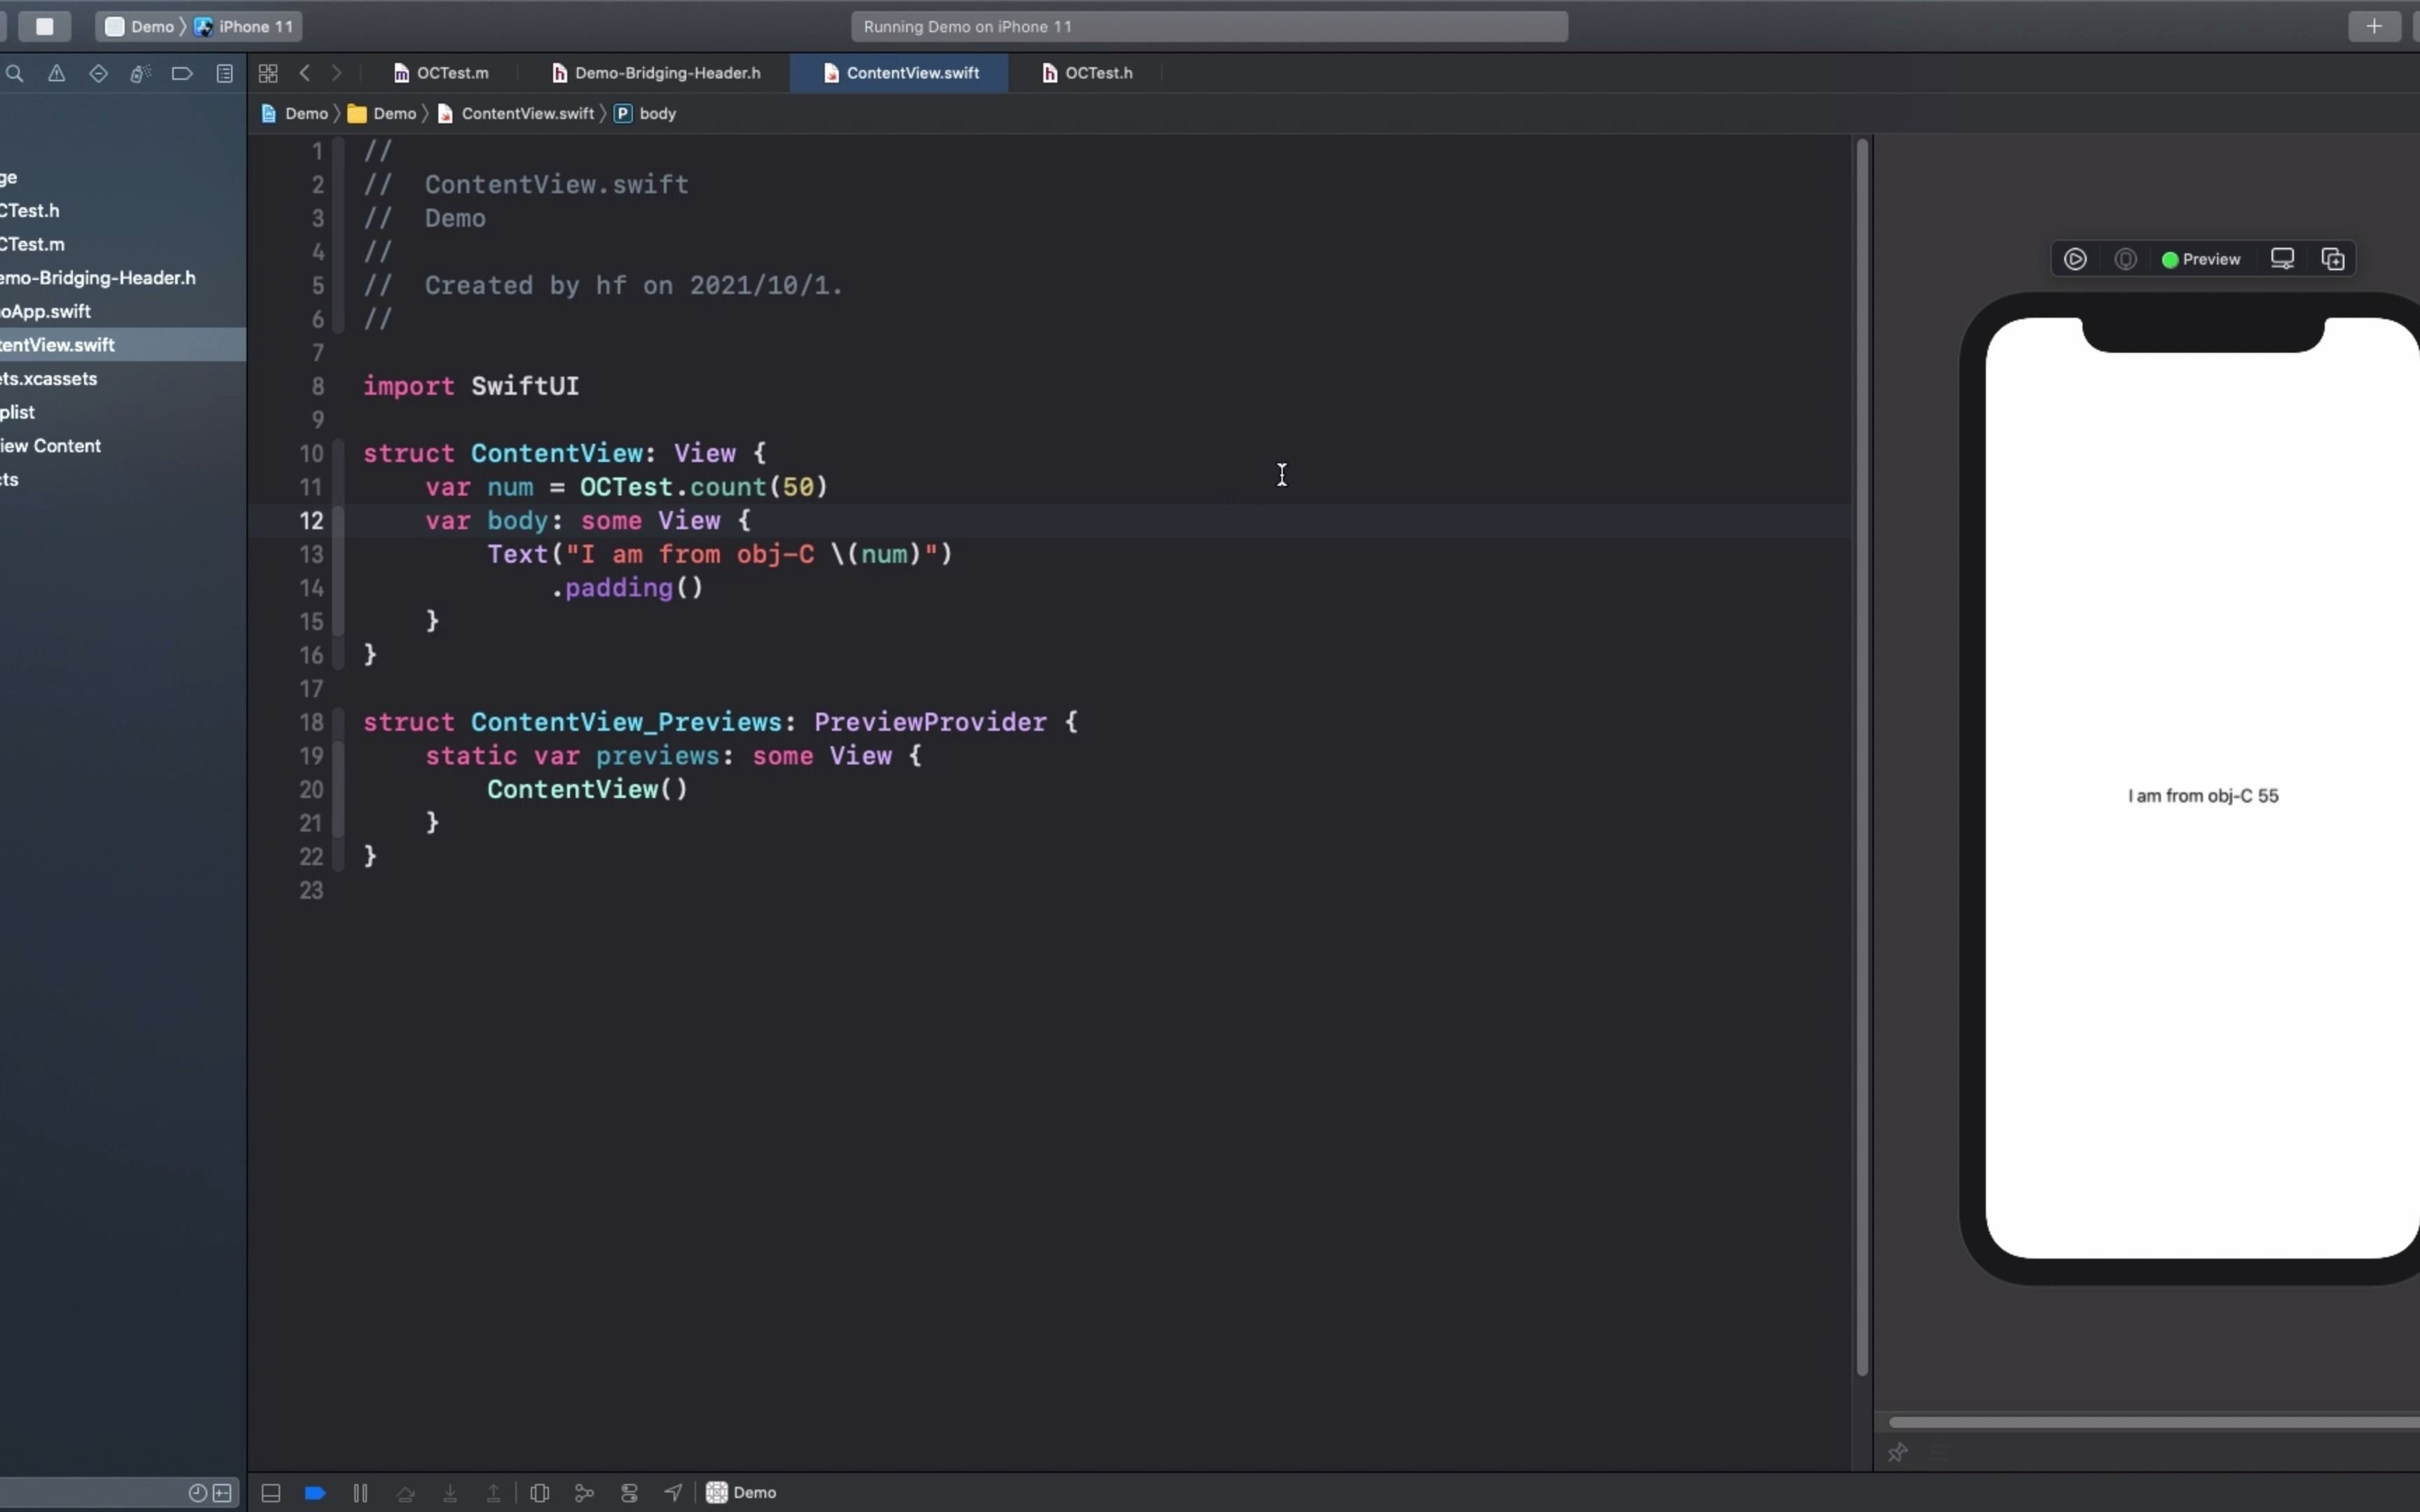Open Environment Overrides toggles icon
This screenshot has height=1512, width=2420.
click(629, 1493)
